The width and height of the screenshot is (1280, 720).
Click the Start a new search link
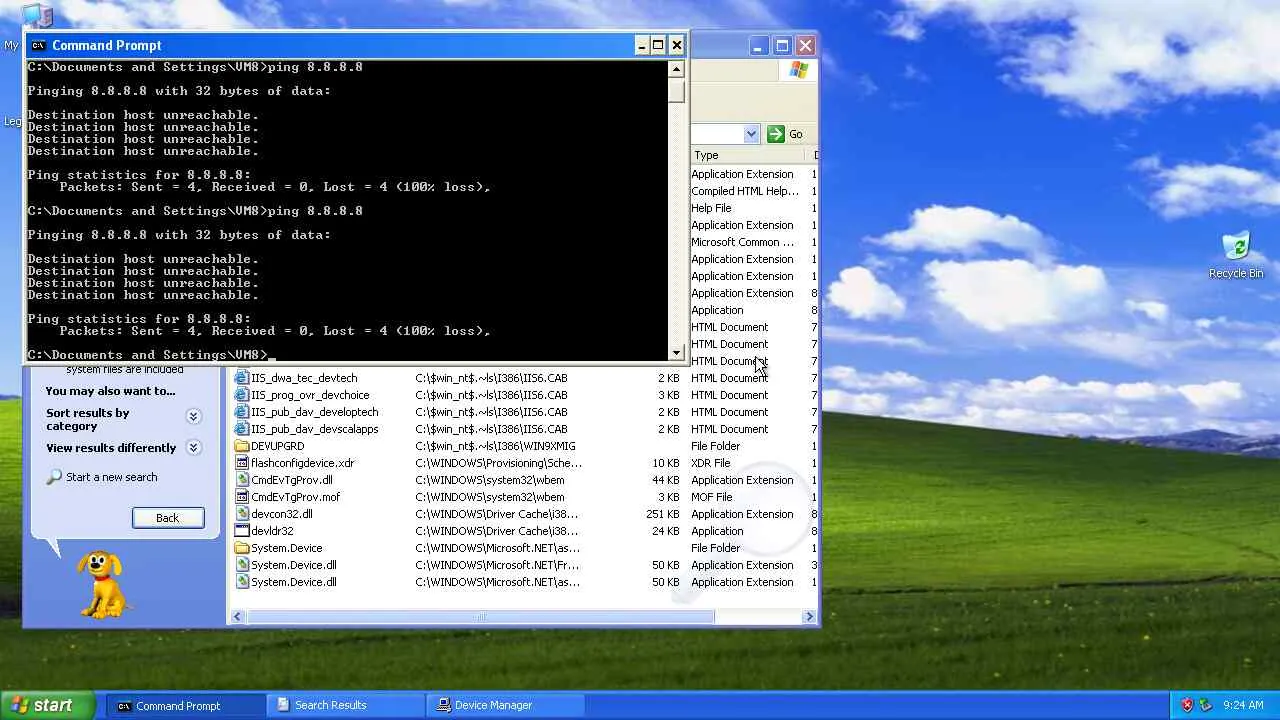[111, 477]
